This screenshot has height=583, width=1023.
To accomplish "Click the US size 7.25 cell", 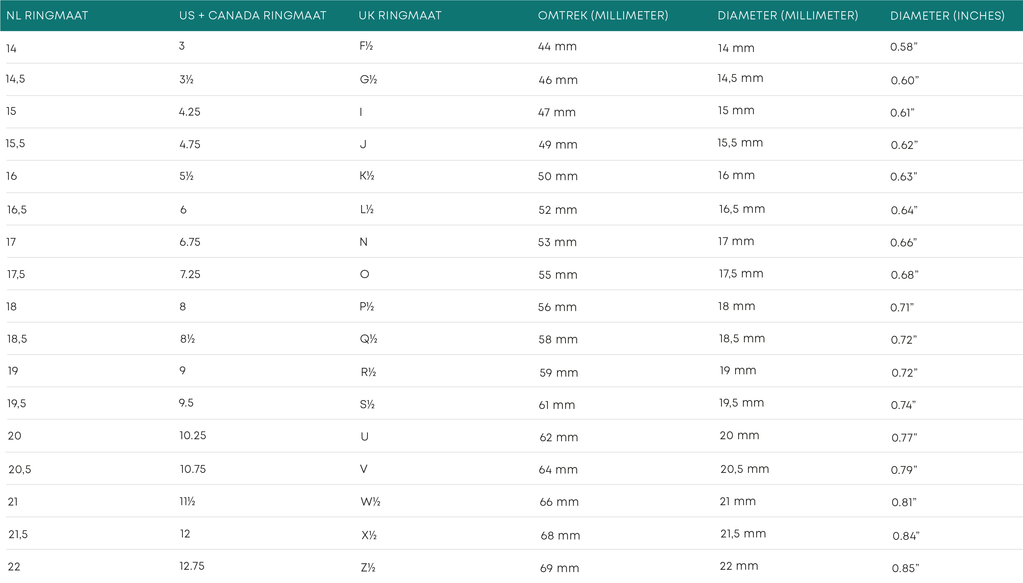I will click(190, 274).
